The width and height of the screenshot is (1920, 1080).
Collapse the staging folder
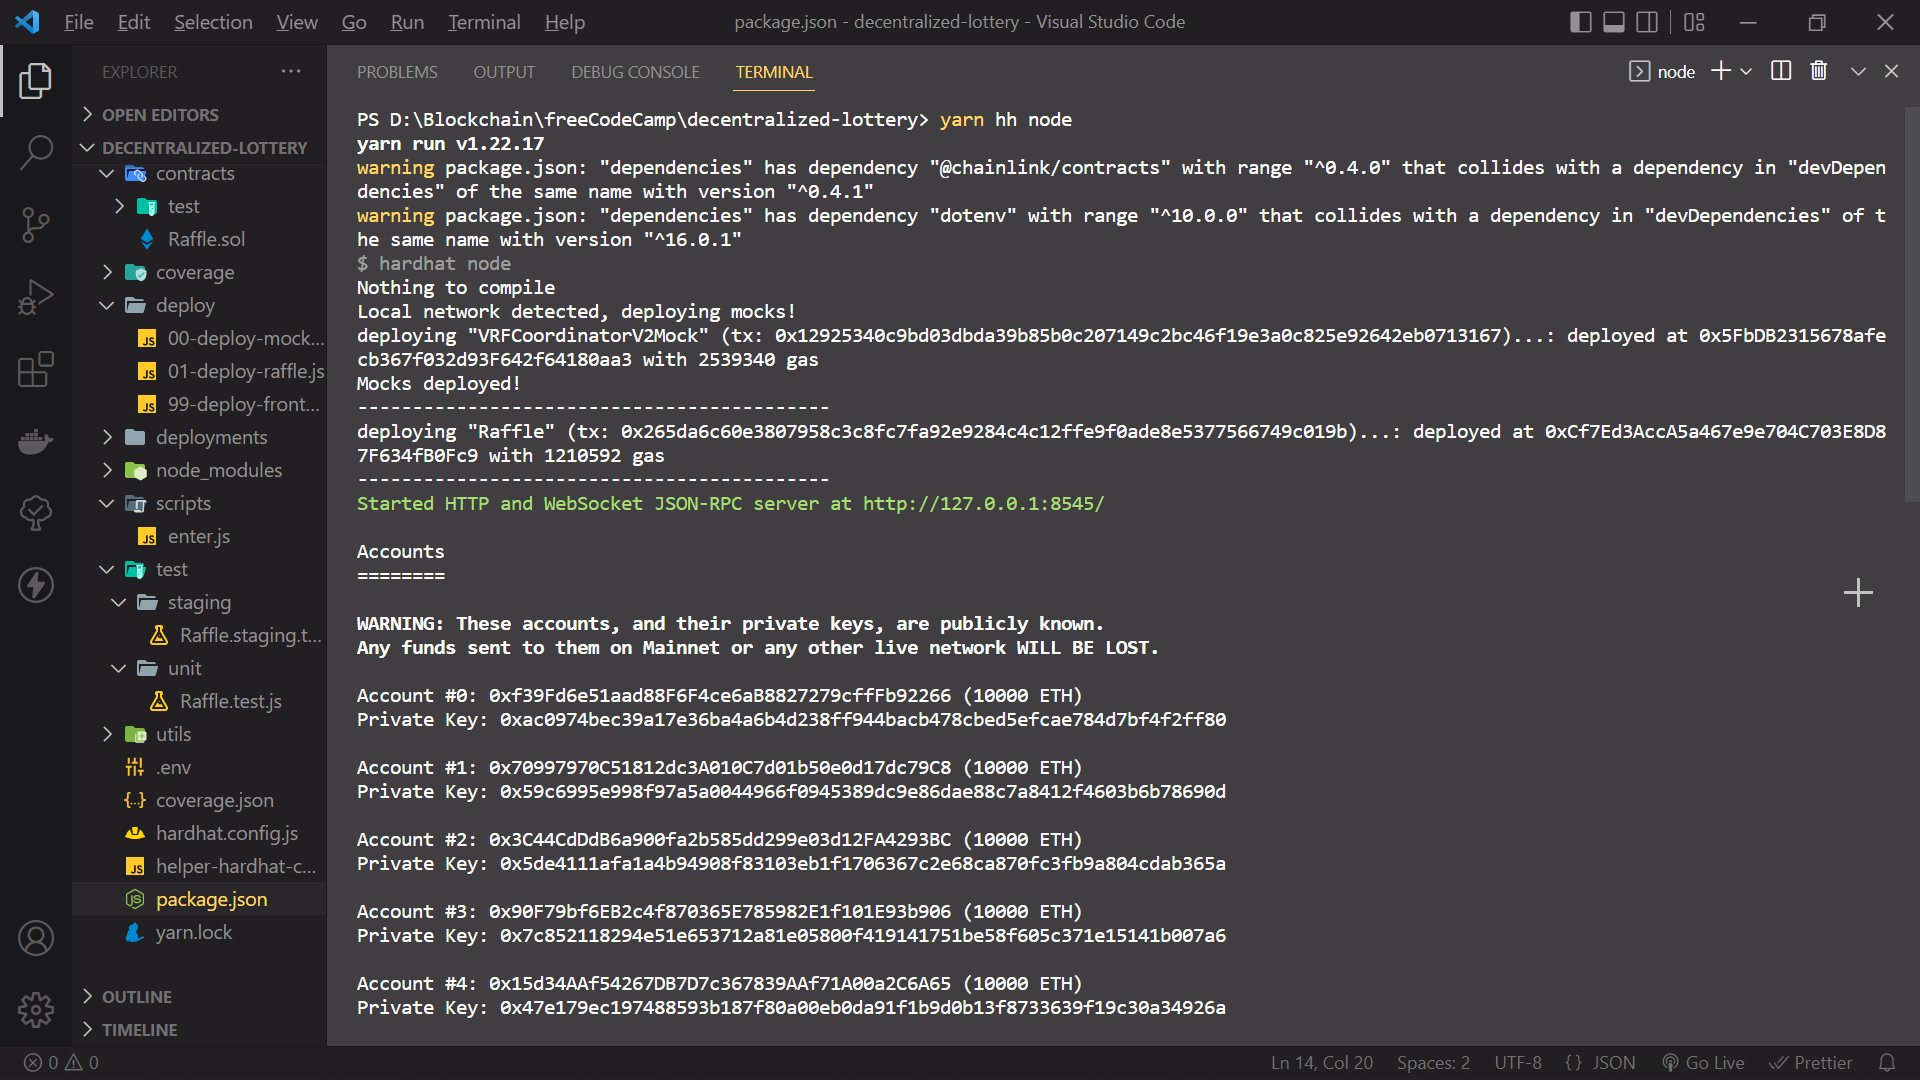[199, 602]
